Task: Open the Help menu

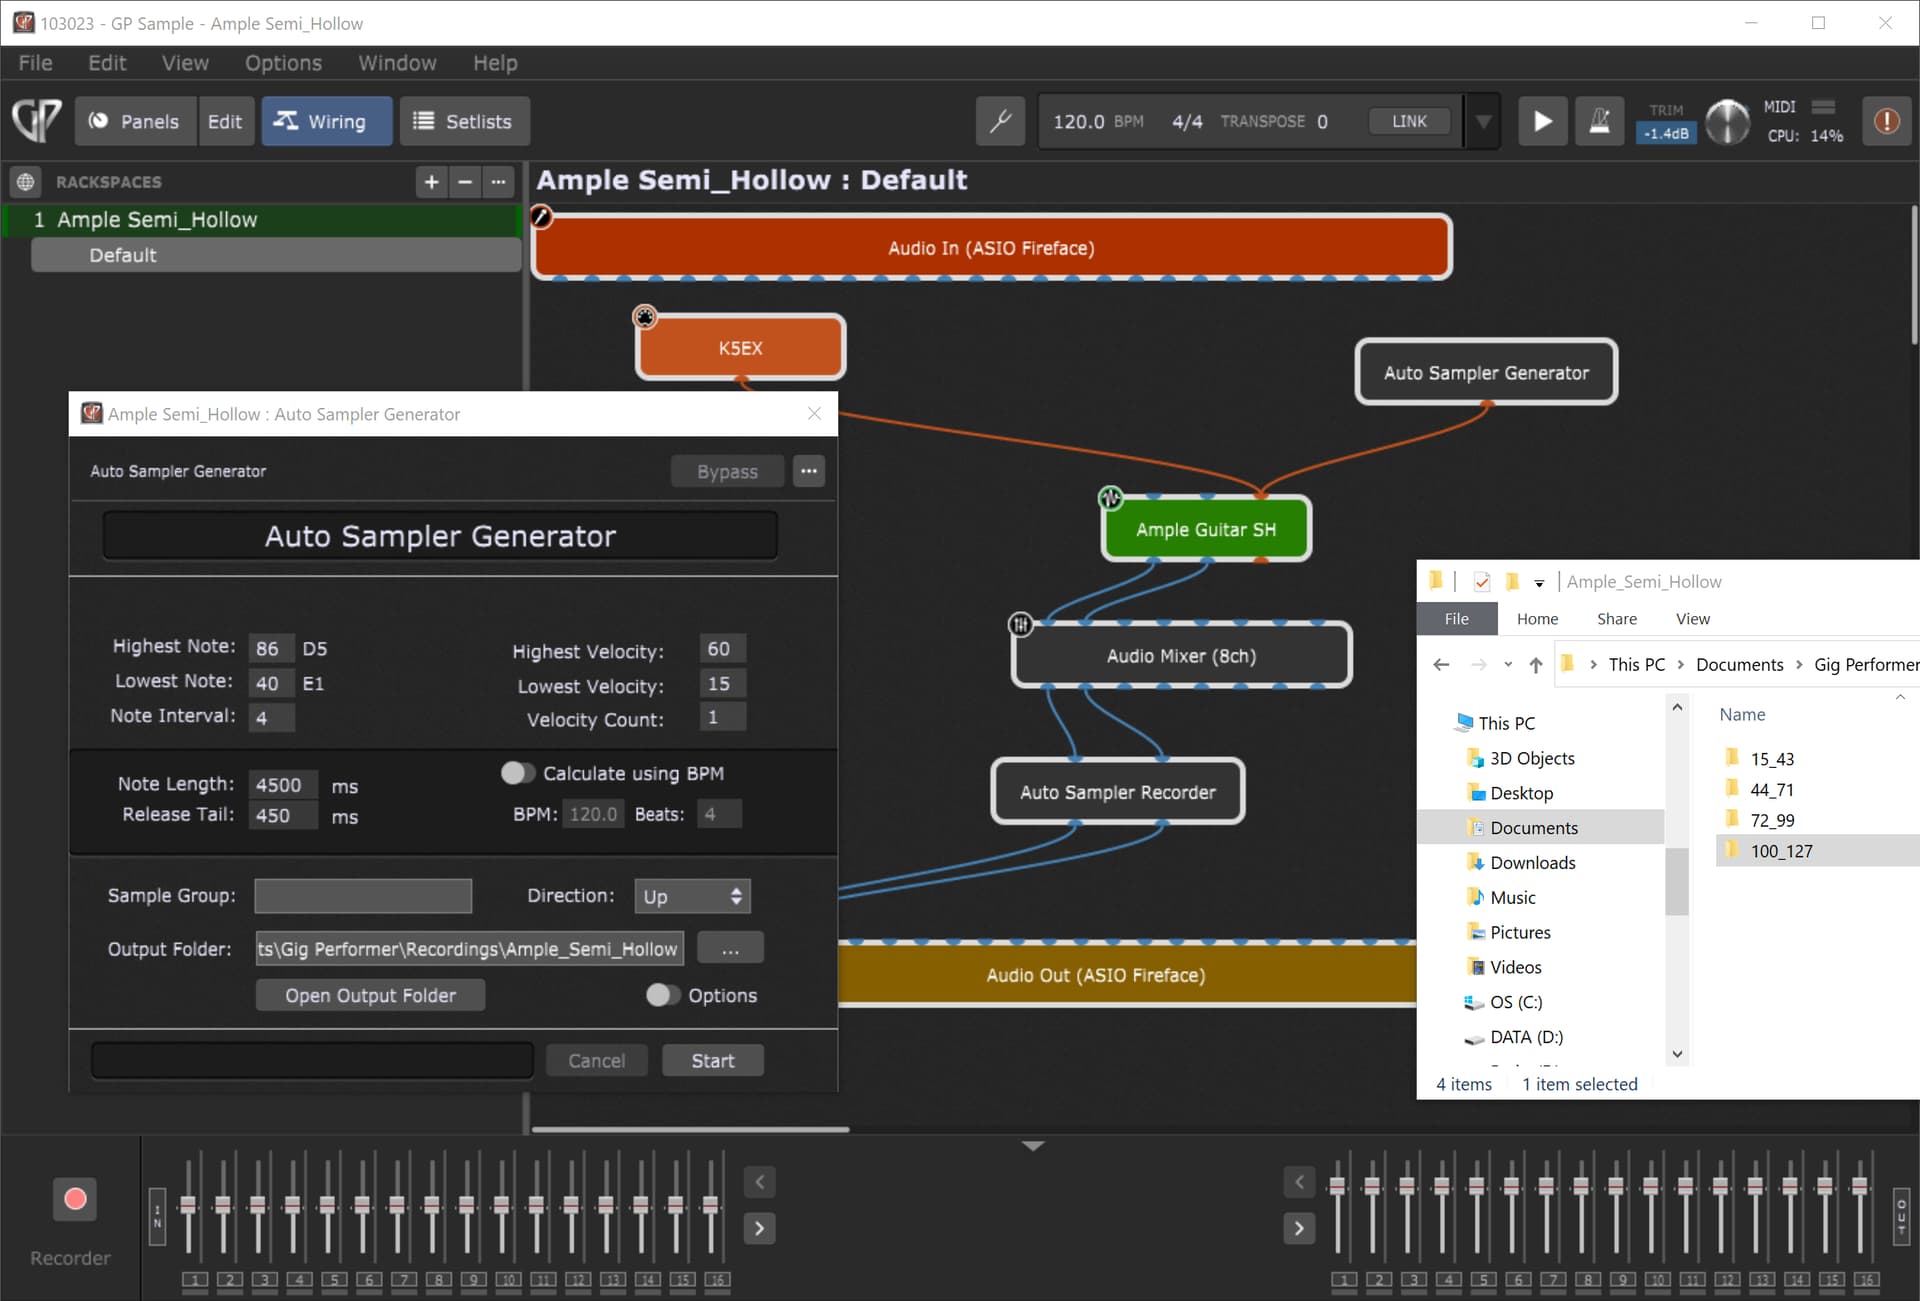Action: (x=495, y=63)
